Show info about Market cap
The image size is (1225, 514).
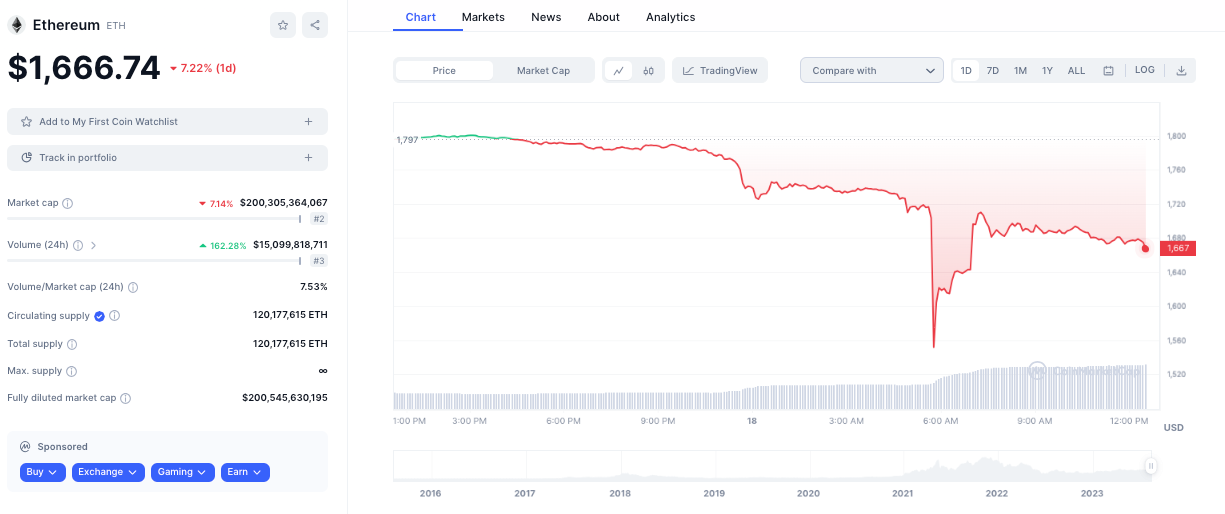tap(68, 203)
